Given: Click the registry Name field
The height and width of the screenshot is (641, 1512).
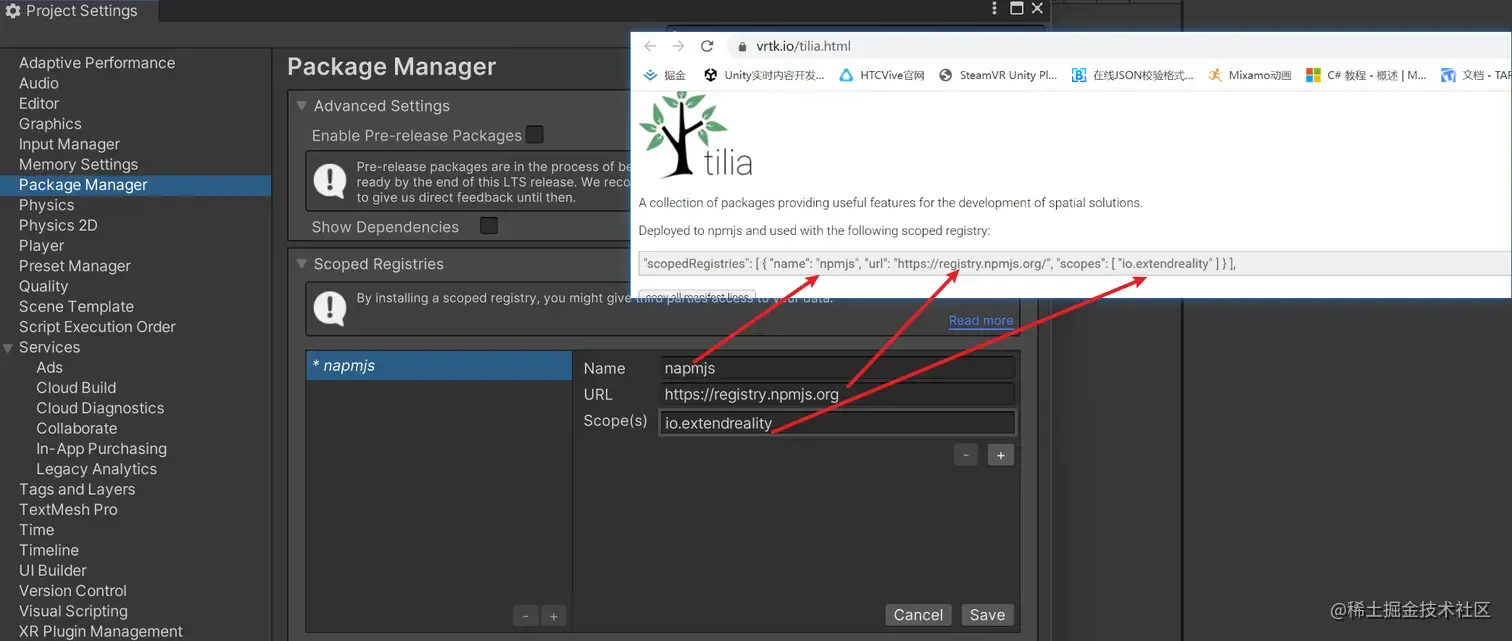Looking at the screenshot, I should [837, 368].
